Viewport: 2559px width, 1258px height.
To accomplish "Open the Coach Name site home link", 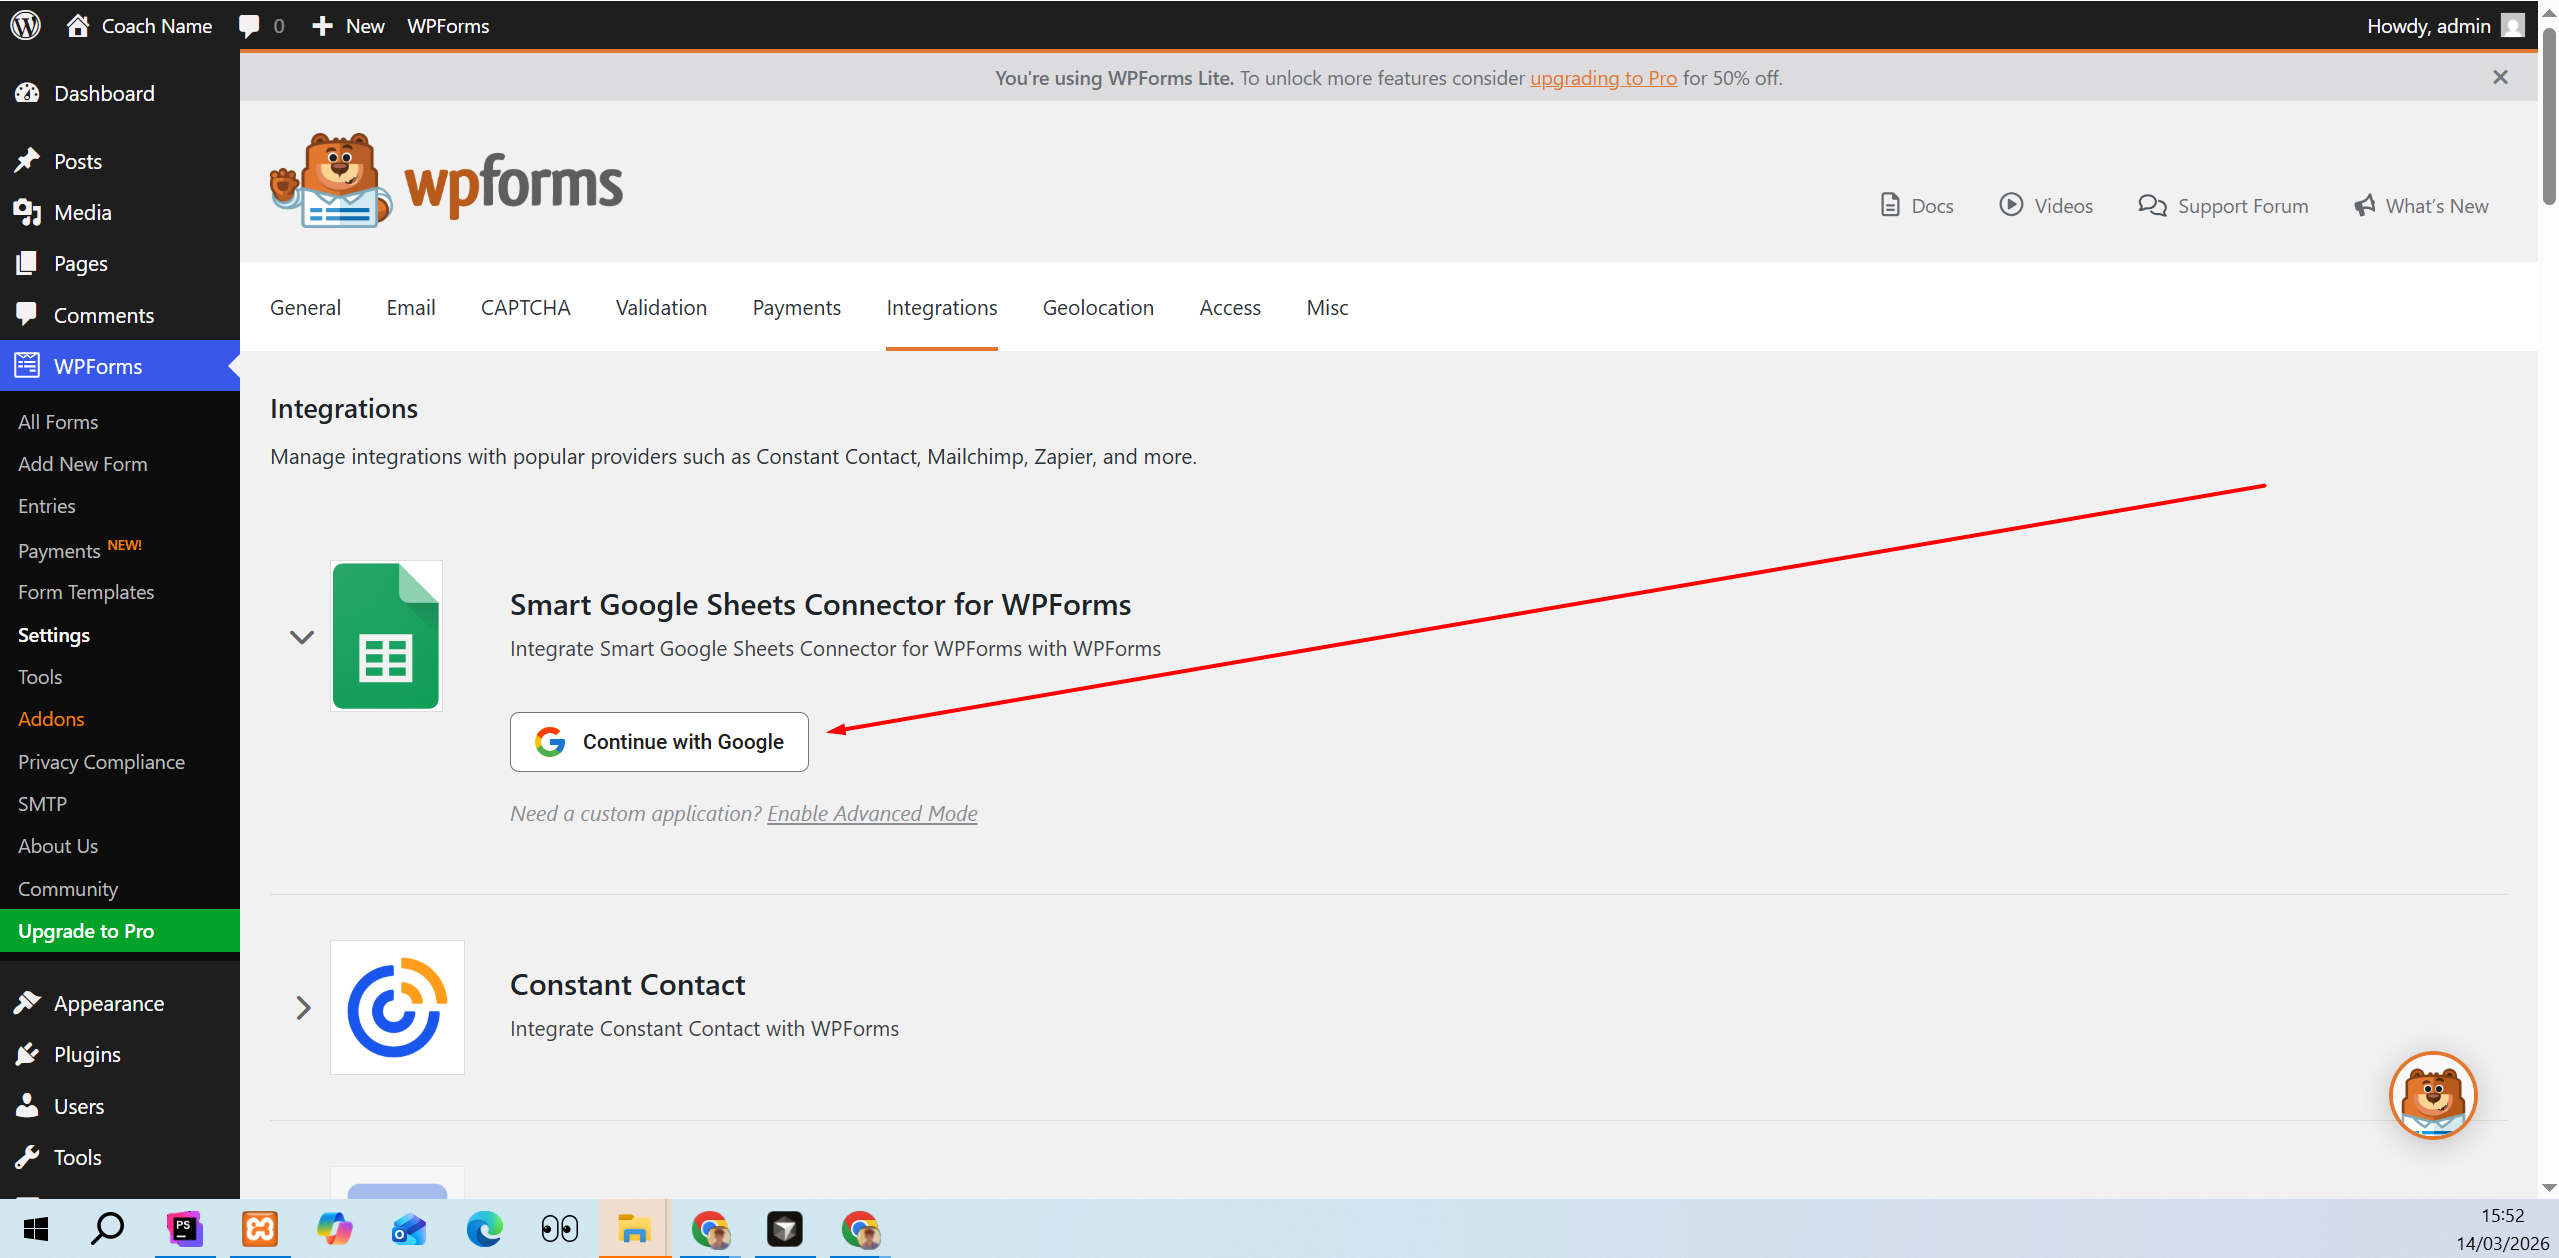I will 139,26.
